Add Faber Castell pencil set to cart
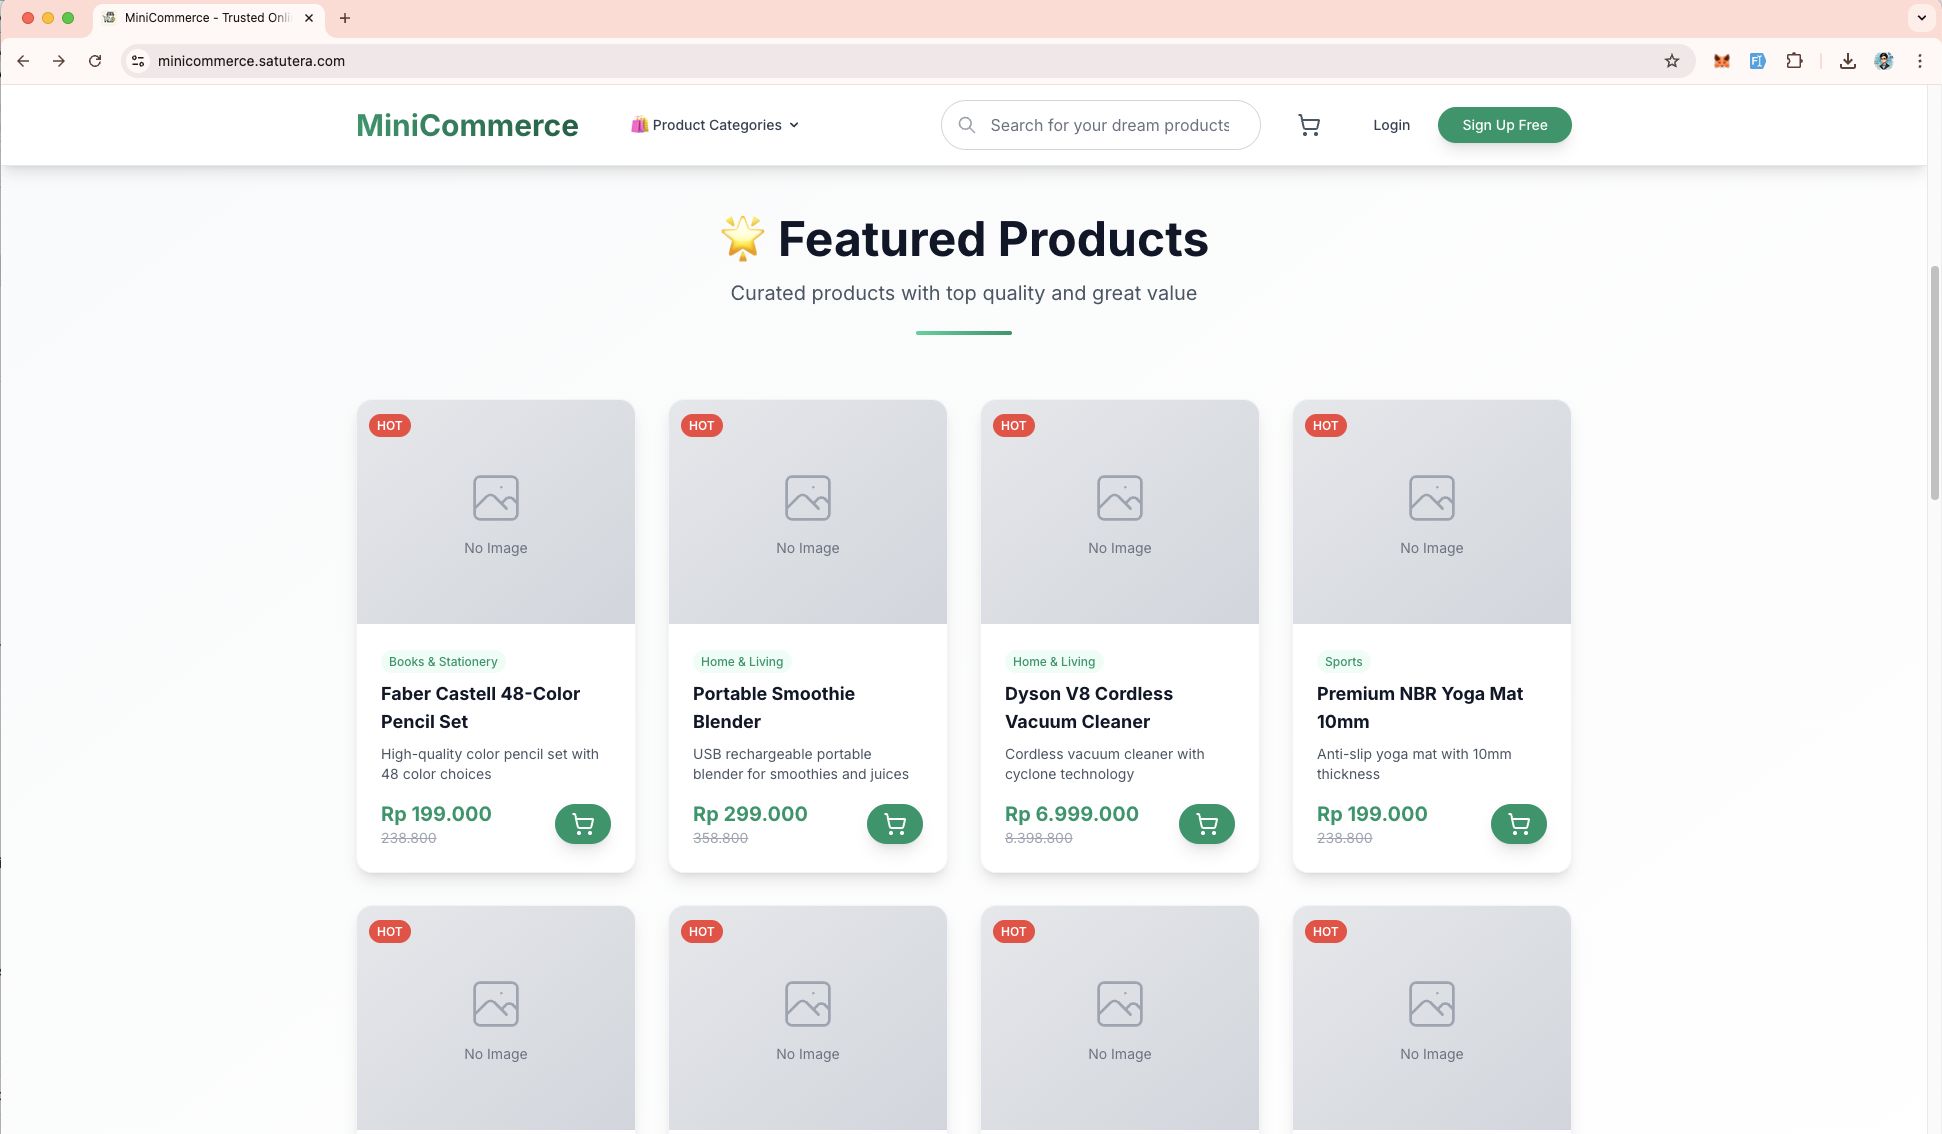 (583, 824)
